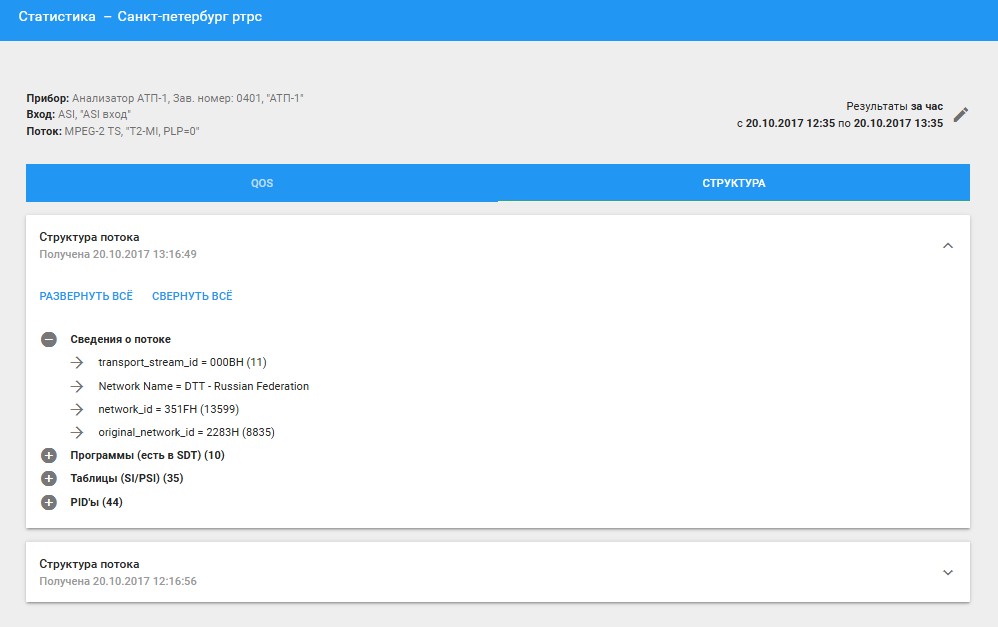The width and height of the screenshot is (998, 627).
Task: Collapse the first Структура потока panel chevron
Action: (948, 246)
